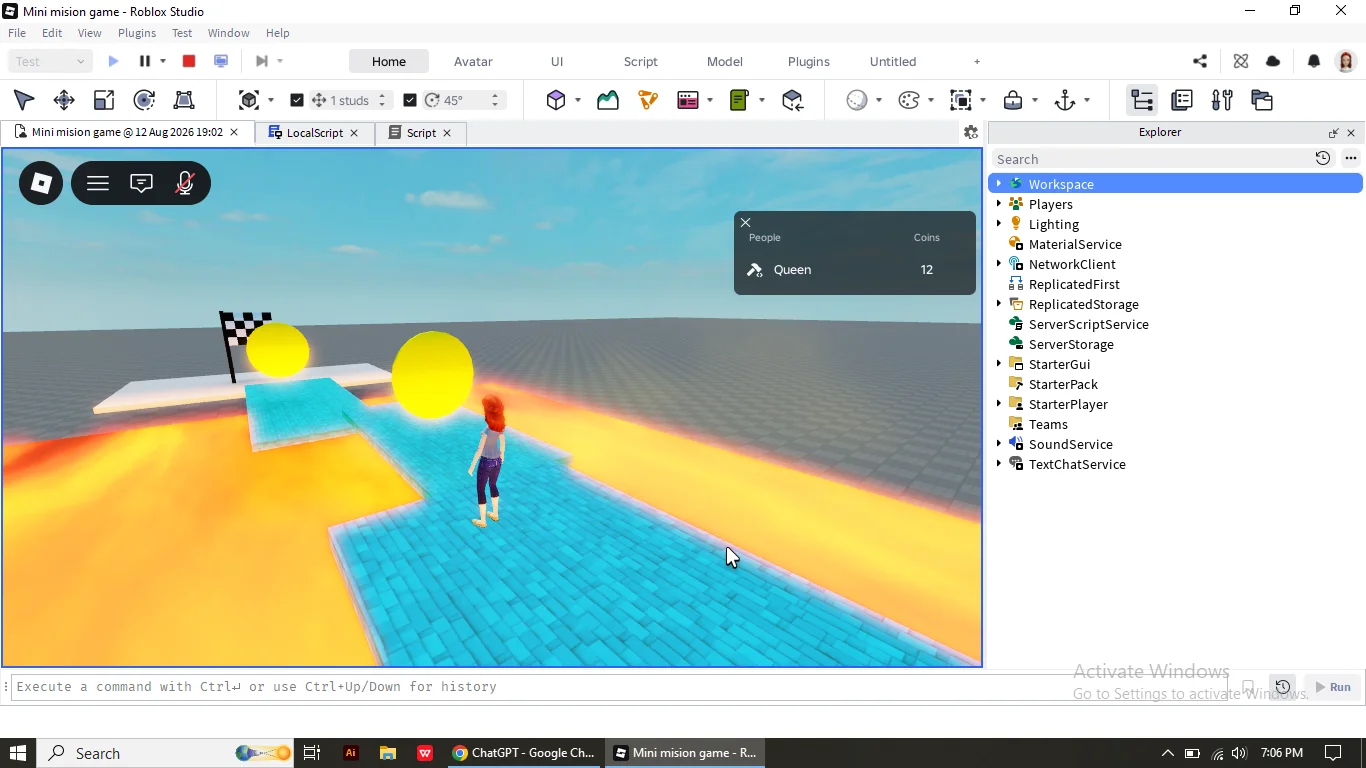
Task: Click the greyed-out Run command button
Action: (x=1334, y=687)
